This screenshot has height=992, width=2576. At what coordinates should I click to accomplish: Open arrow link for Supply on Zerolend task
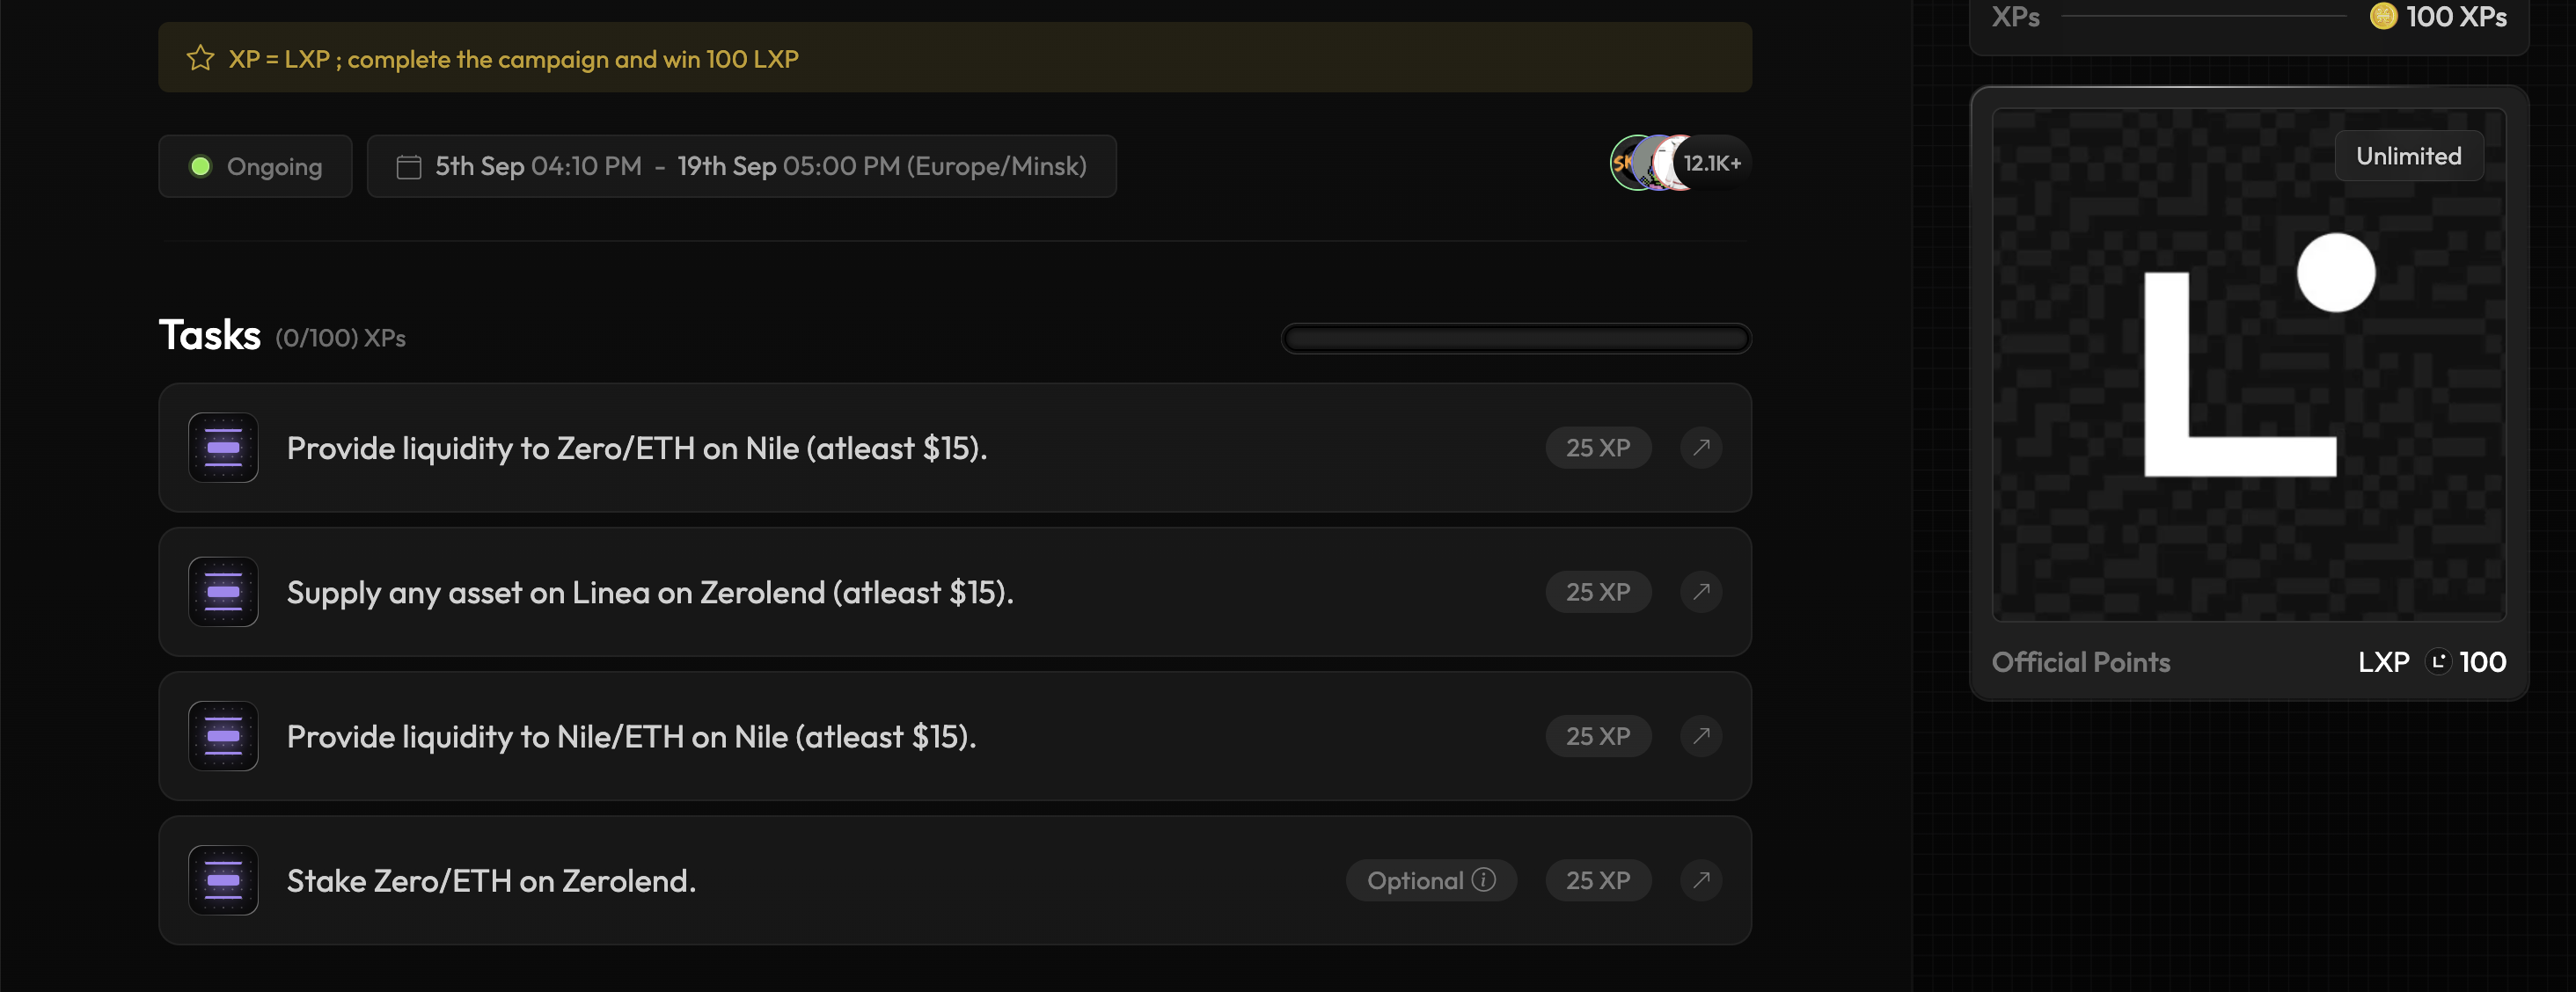tap(1700, 591)
